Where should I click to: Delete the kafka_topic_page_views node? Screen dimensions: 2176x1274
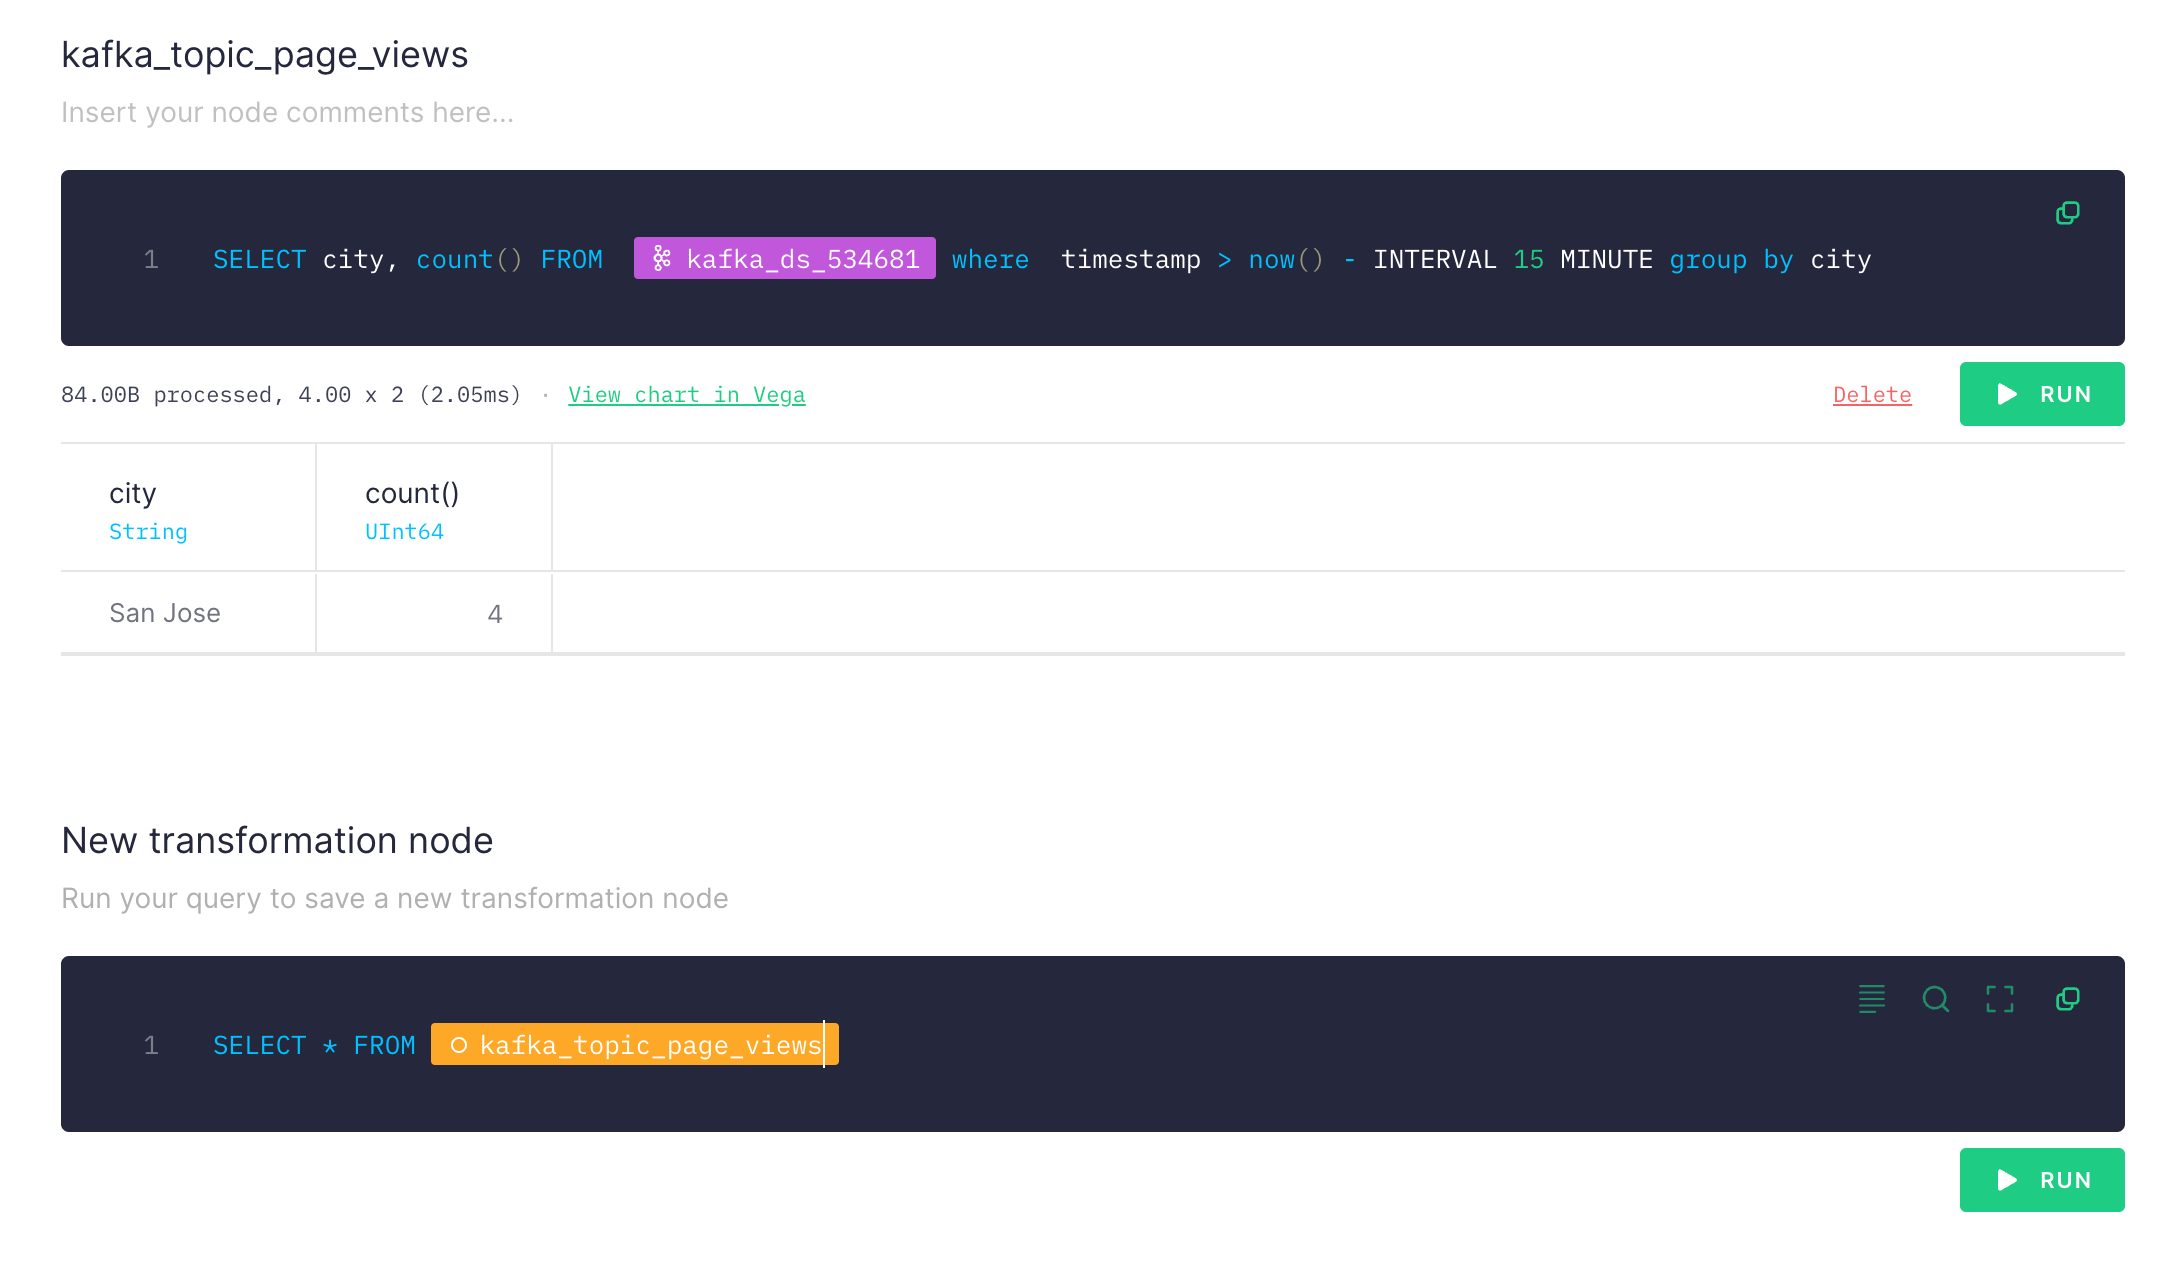1871,395
